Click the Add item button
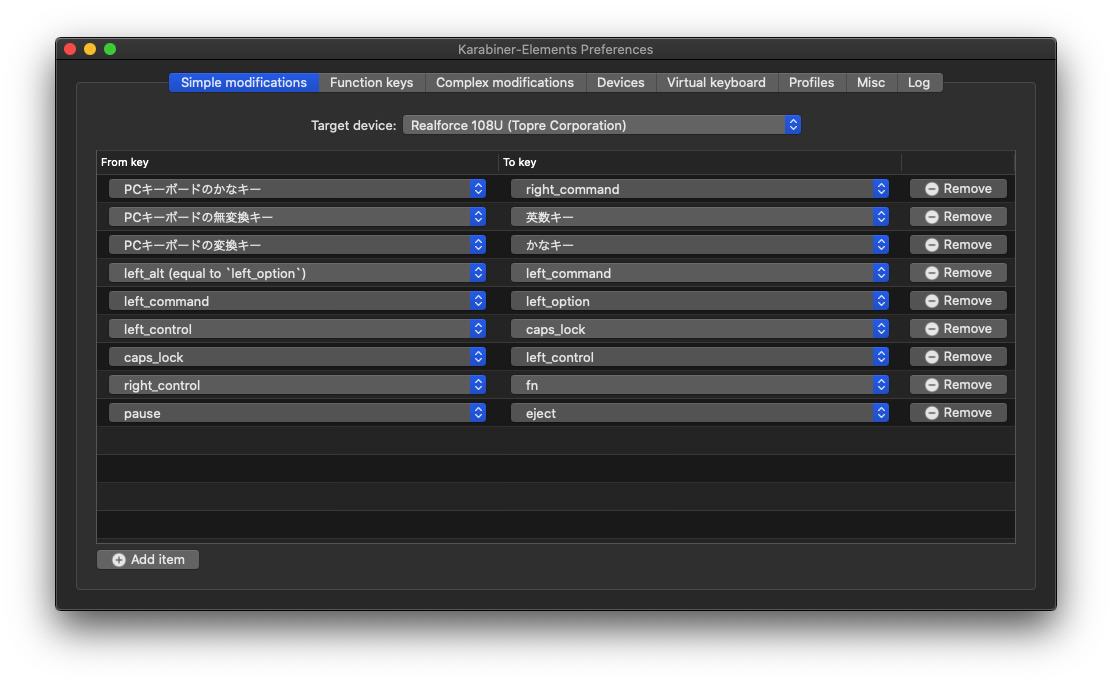Screen dimensions: 1112x684 148,559
